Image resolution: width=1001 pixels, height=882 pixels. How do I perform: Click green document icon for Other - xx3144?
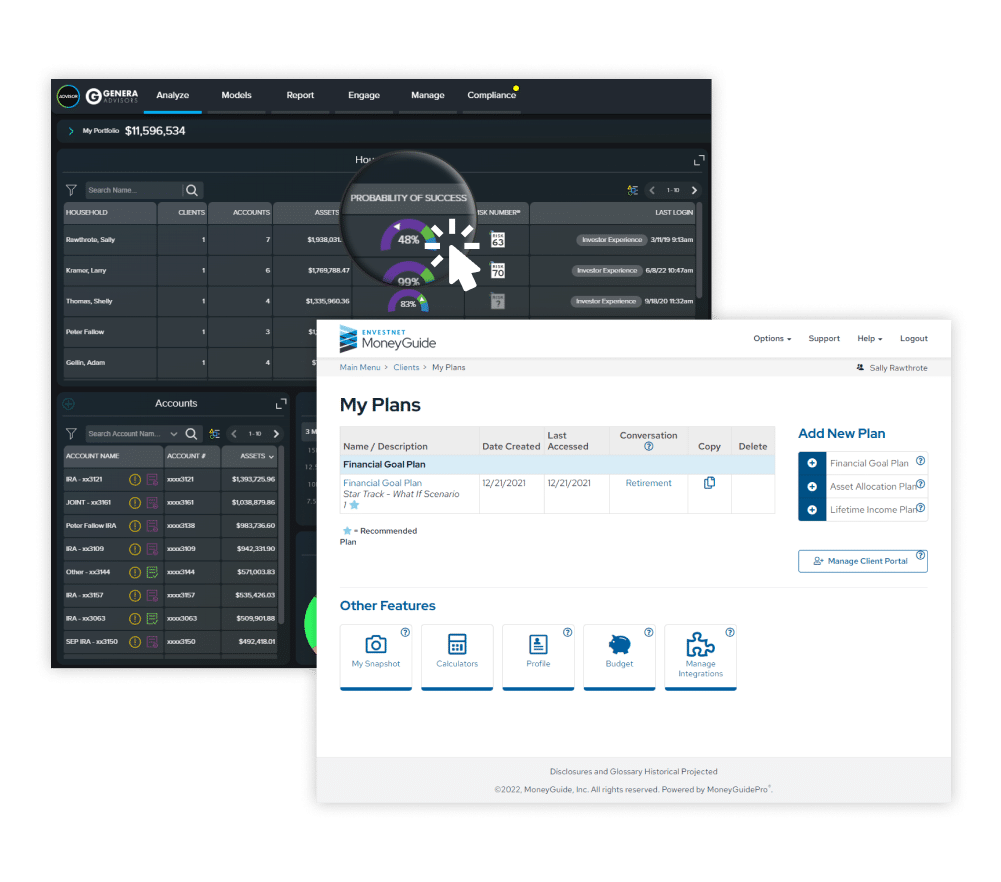coord(152,572)
